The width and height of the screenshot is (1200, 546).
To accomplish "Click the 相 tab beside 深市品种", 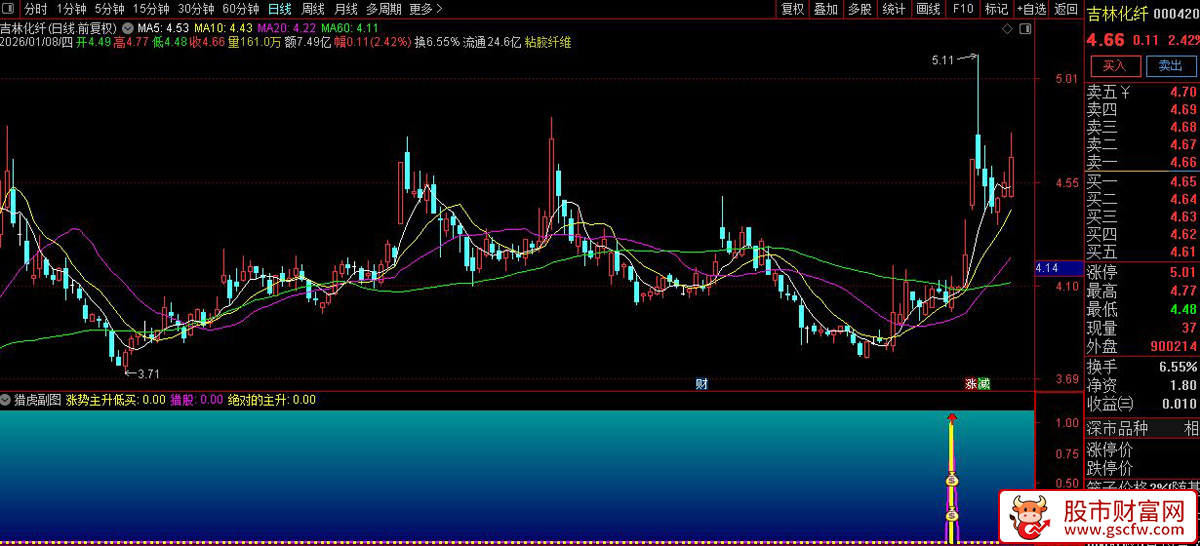I will (x=1191, y=428).
